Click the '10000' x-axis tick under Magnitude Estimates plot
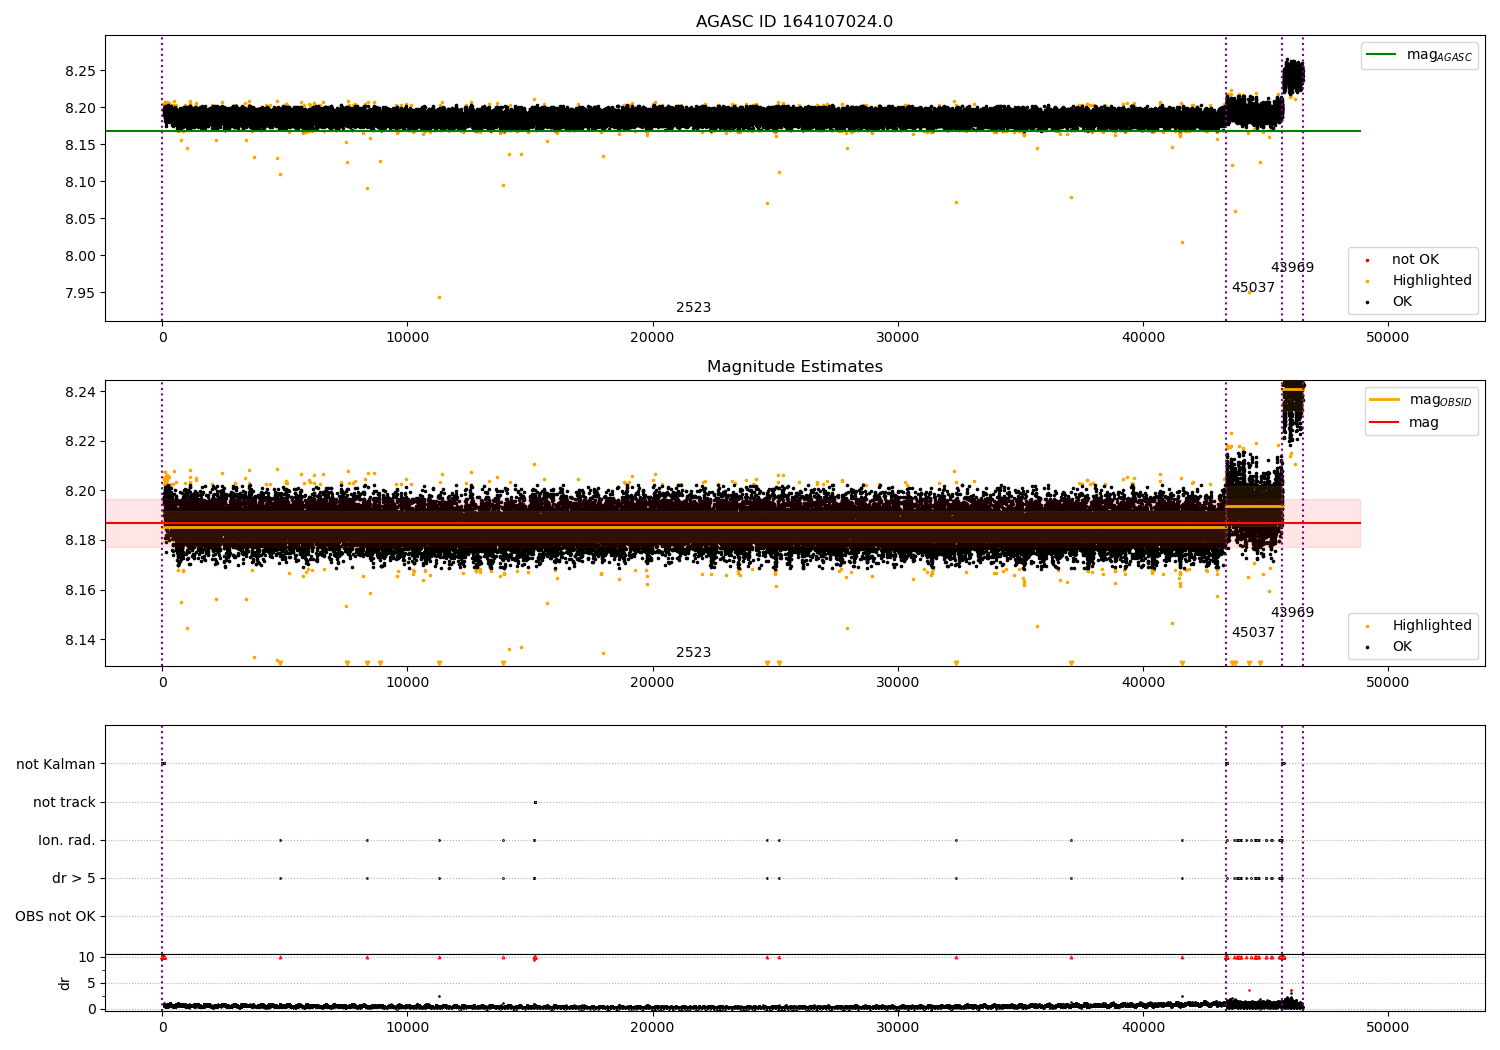 point(407,683)
